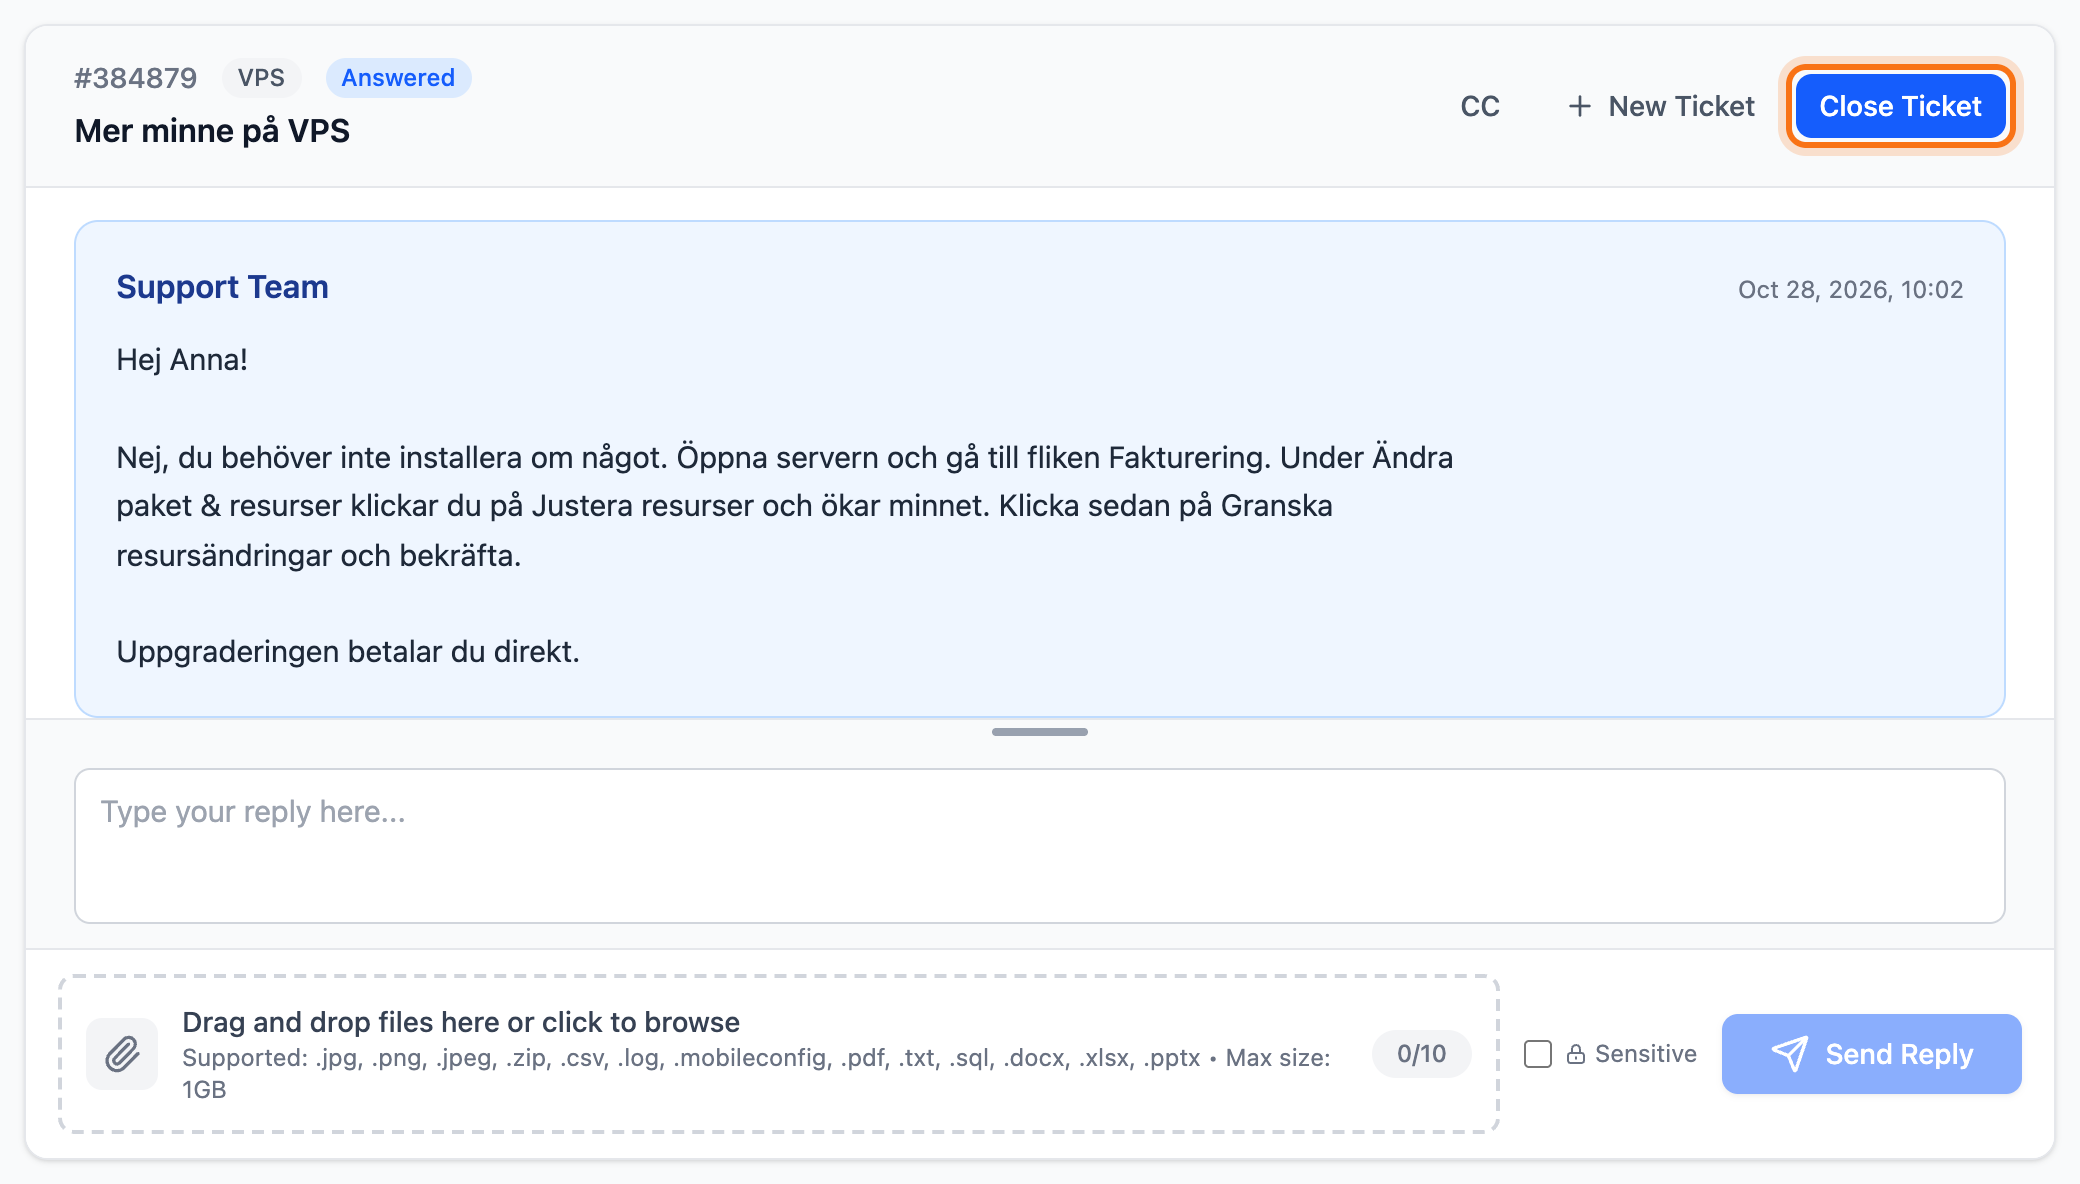This screenshot has height=1184, width=2080.
Task: Click the ticket number #384879
Action: click(136, 78)
